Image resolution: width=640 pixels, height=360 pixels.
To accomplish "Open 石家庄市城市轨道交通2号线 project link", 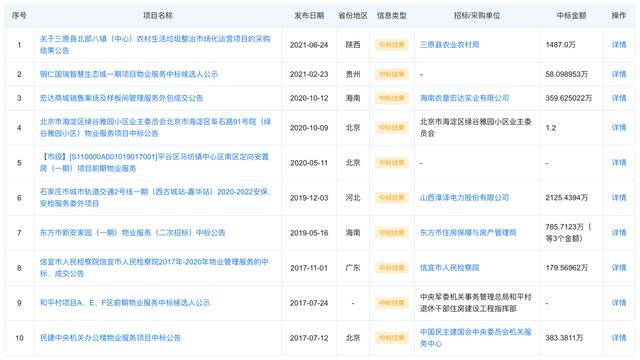I will (156, 198).
